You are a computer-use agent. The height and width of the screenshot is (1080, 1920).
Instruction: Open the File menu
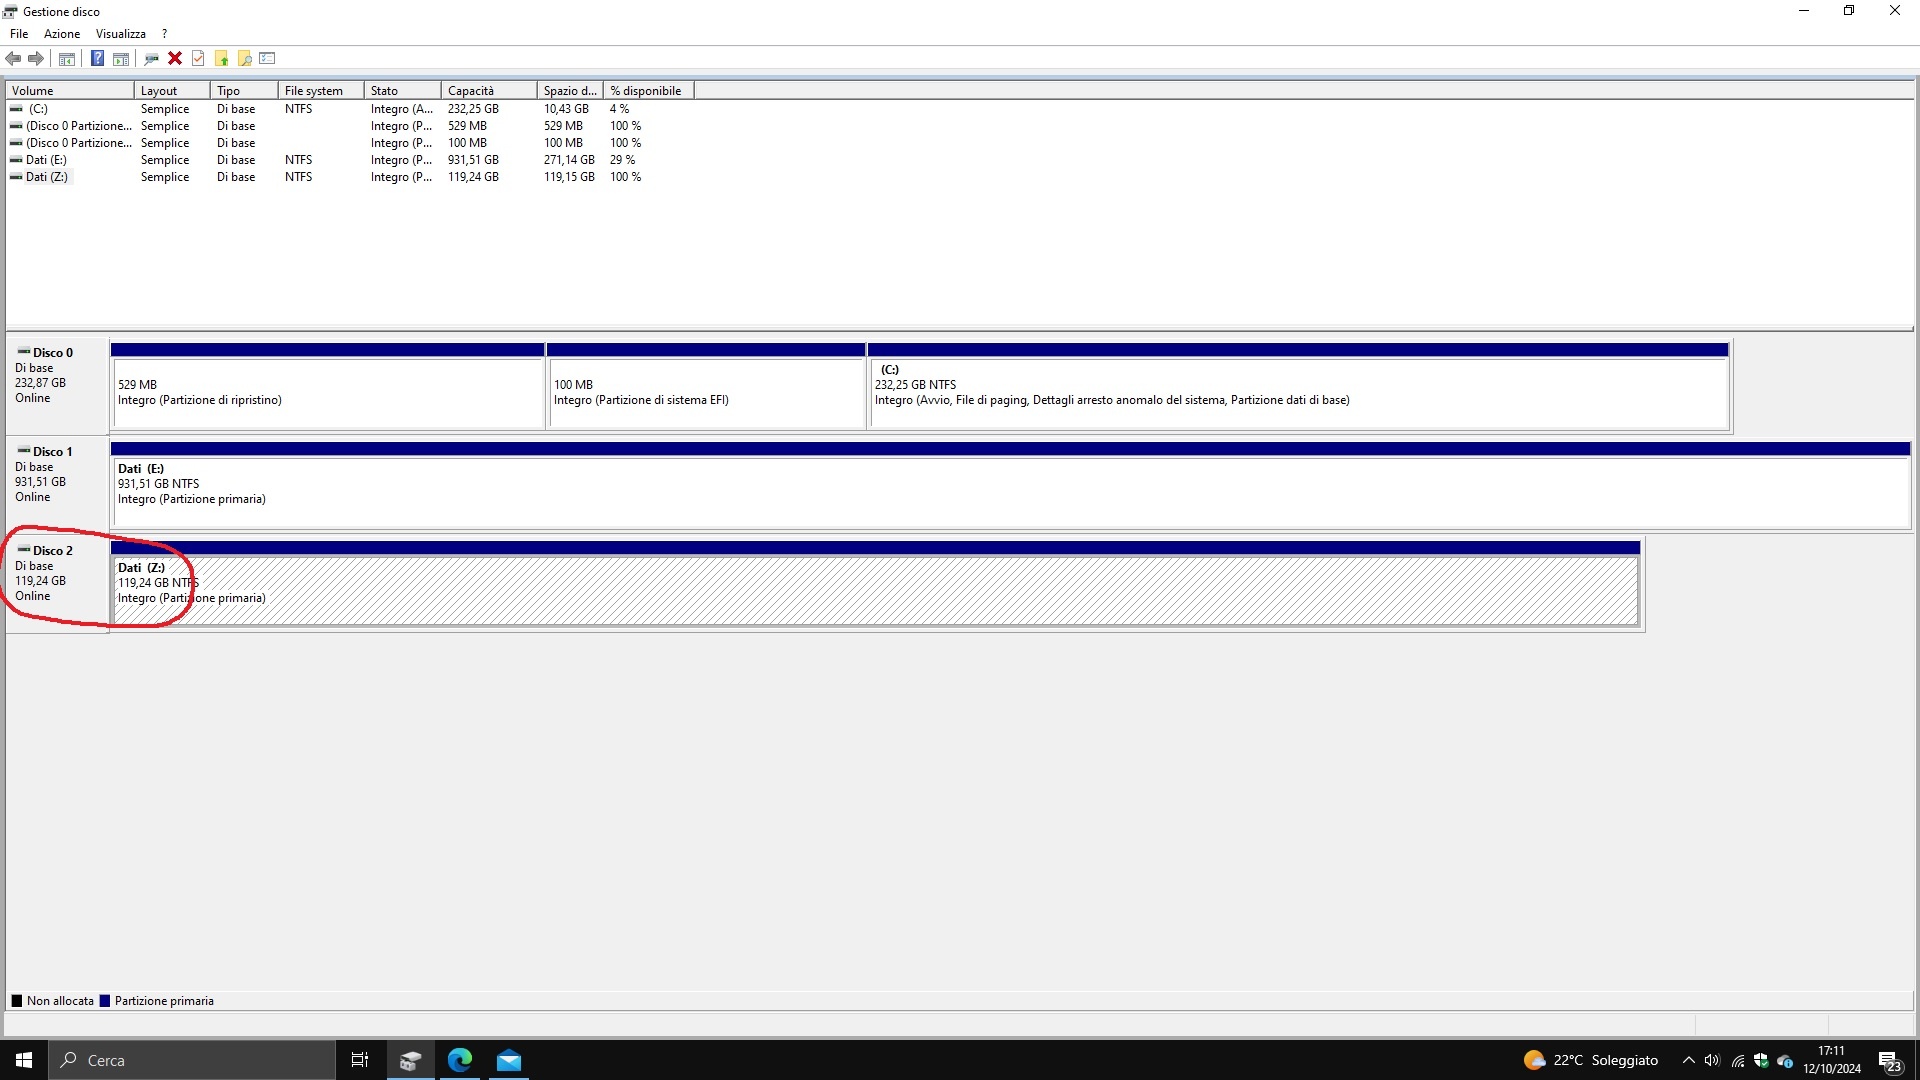[19, 34]
